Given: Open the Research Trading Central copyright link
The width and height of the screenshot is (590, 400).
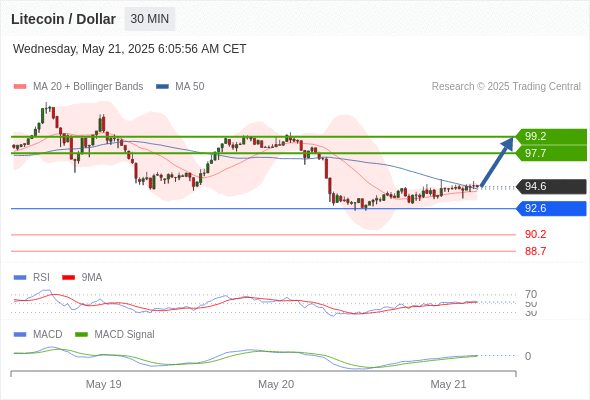Looking at the screenshot, I should coord(506,87).
